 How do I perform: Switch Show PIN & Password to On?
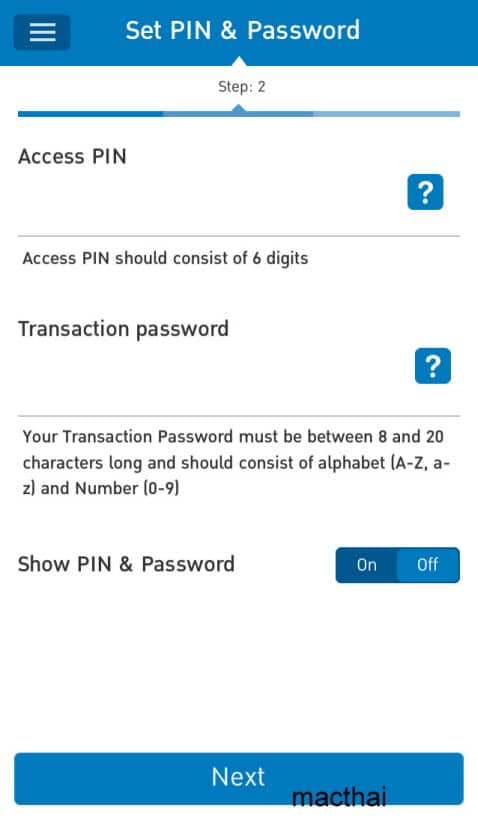coord(367,565)
